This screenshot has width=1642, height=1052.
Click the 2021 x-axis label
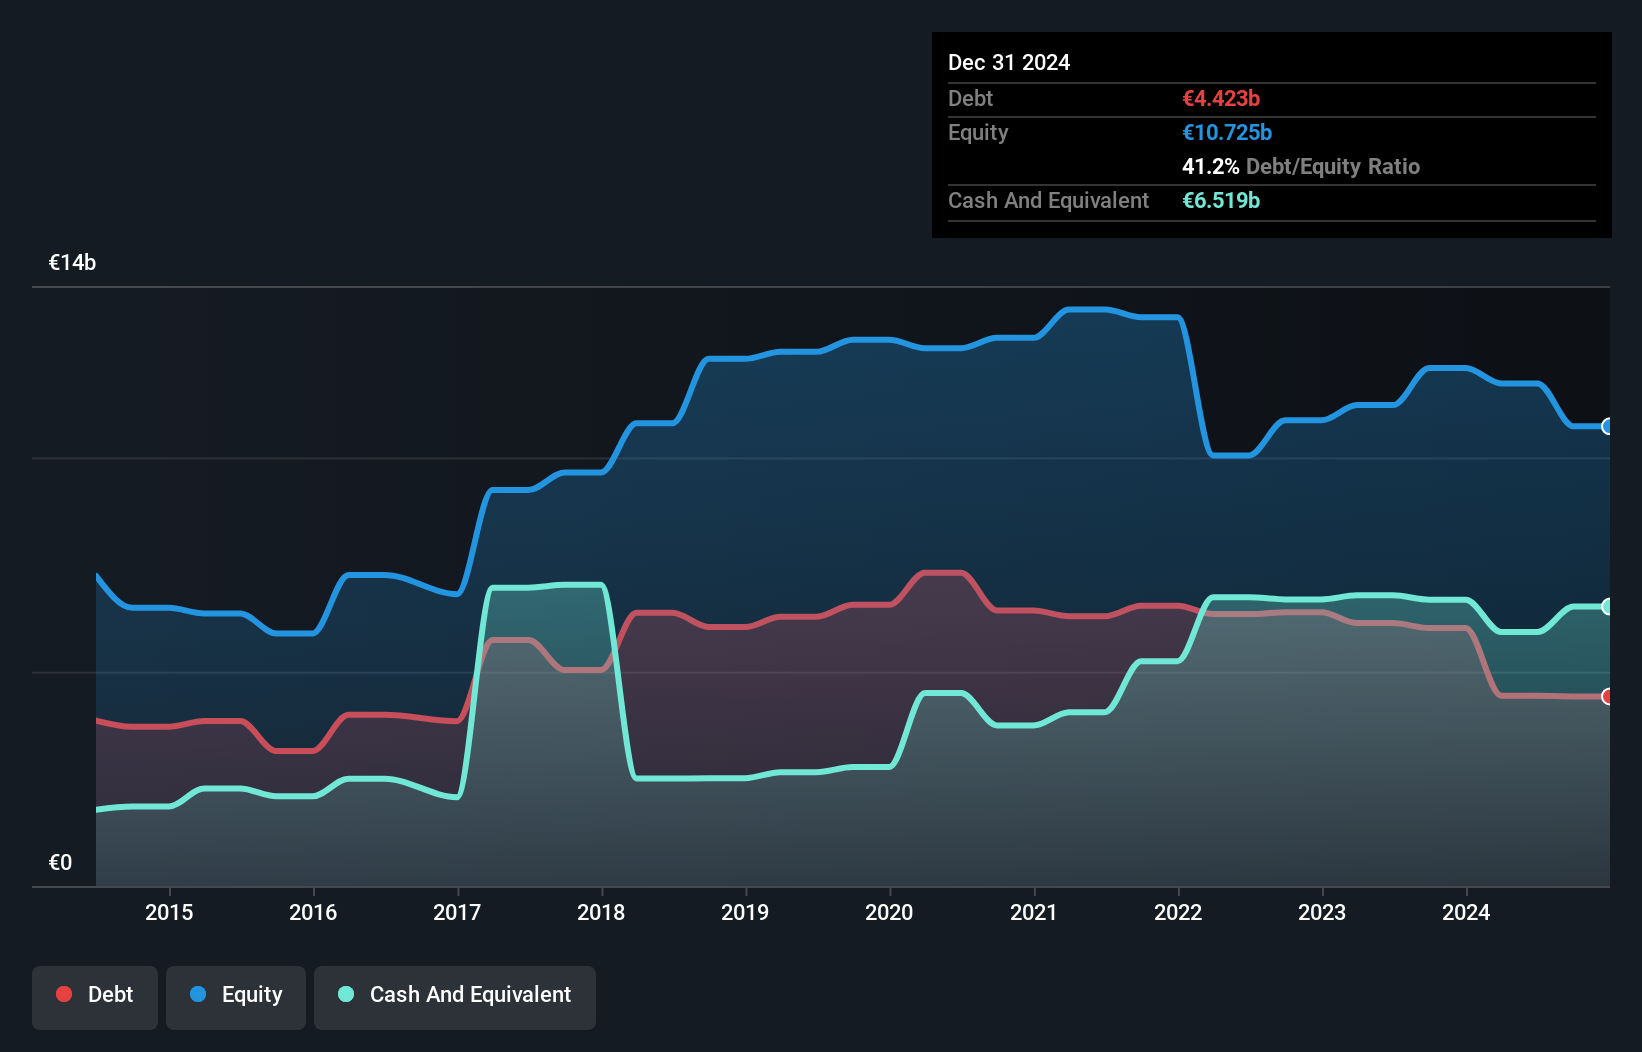click(x=1033, y=912)
